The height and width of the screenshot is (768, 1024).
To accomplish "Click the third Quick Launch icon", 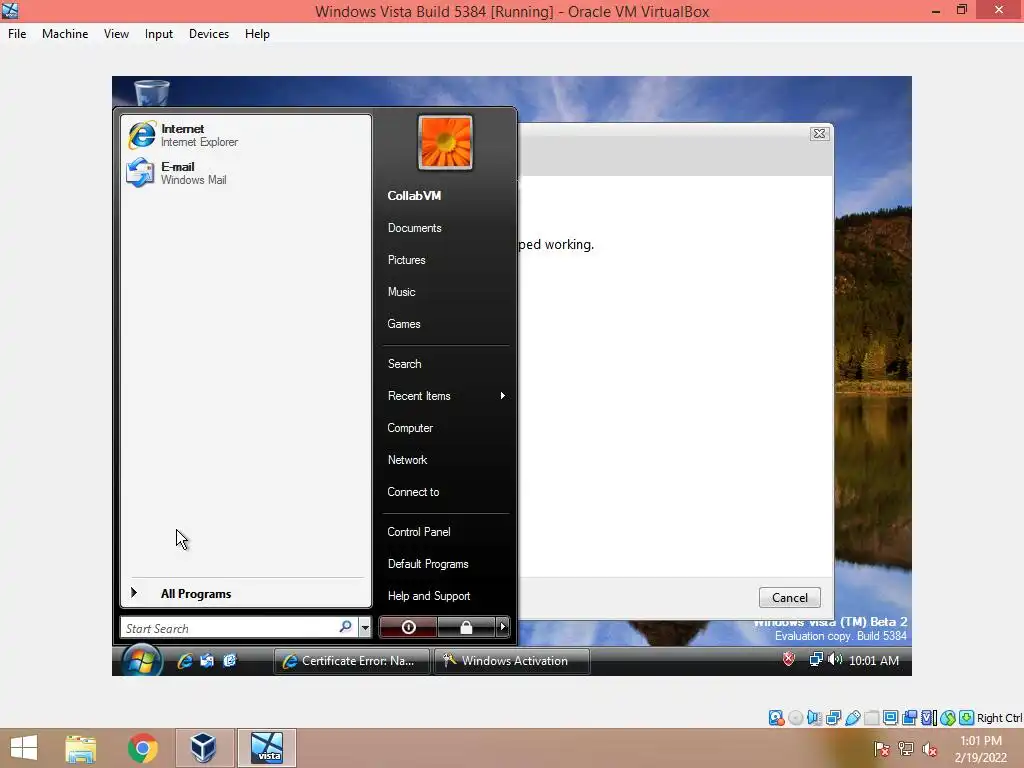I will click(x=229, y=661).
